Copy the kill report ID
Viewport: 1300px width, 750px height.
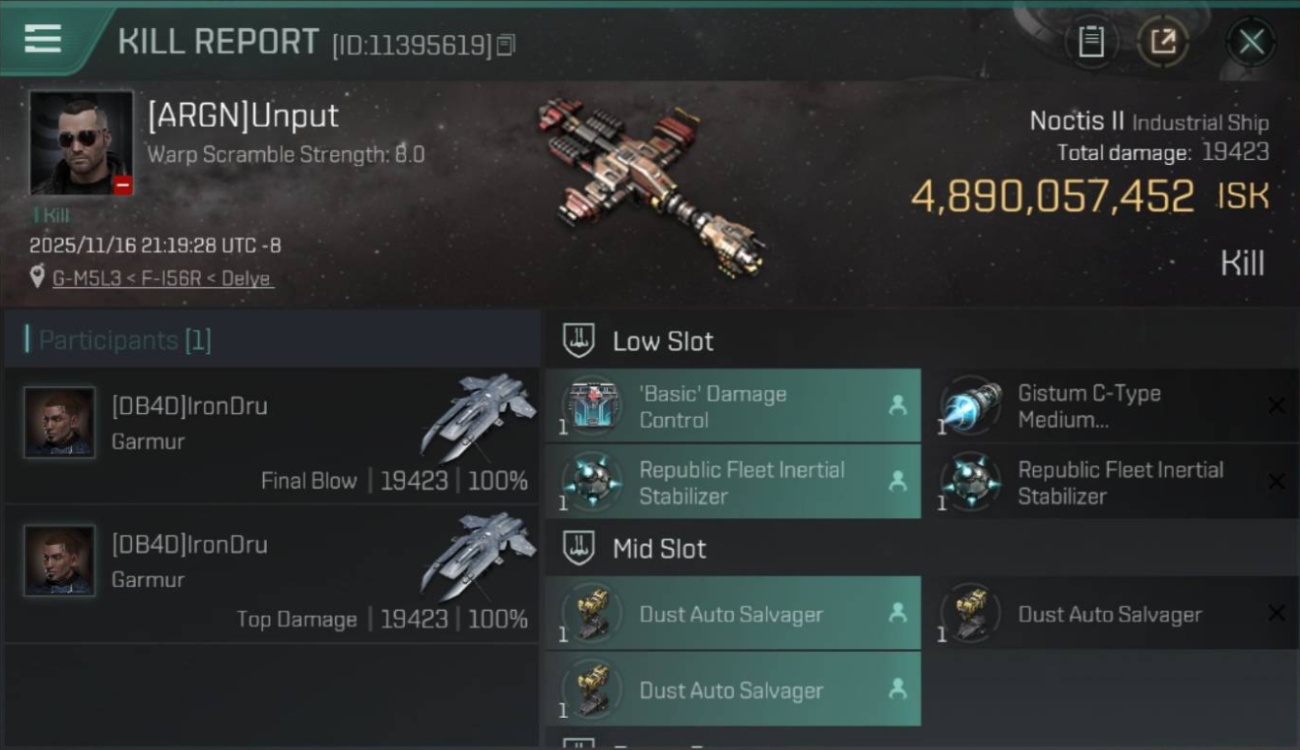[x=506, y=45]
